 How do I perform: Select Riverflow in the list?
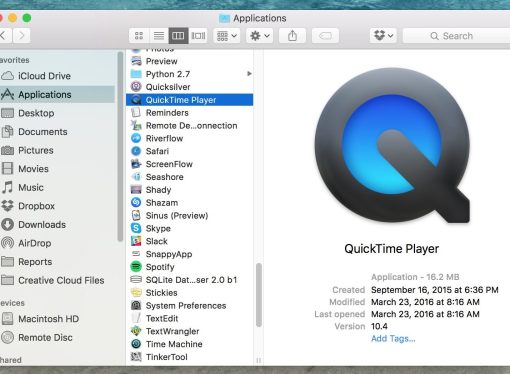click(x=189, y=138)
